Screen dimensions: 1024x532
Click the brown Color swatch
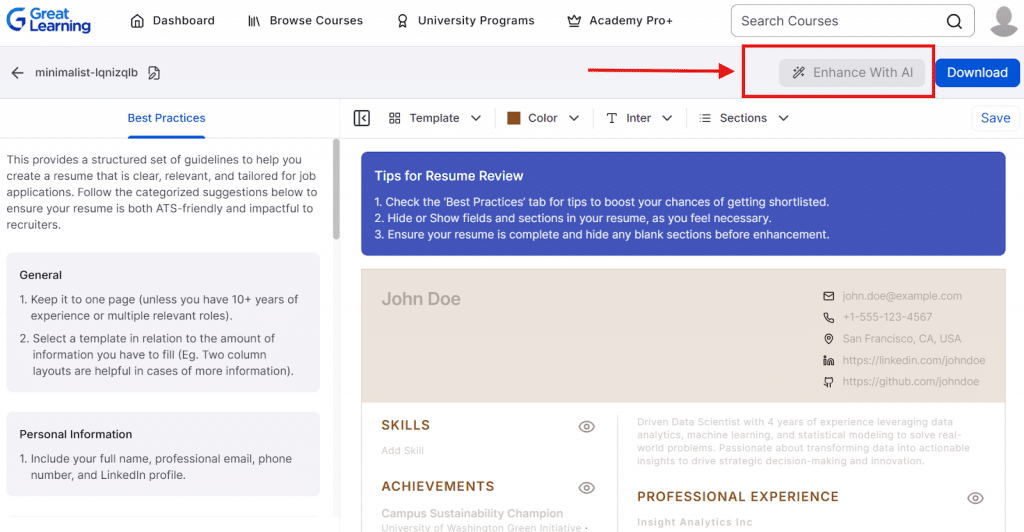point(514,118)
